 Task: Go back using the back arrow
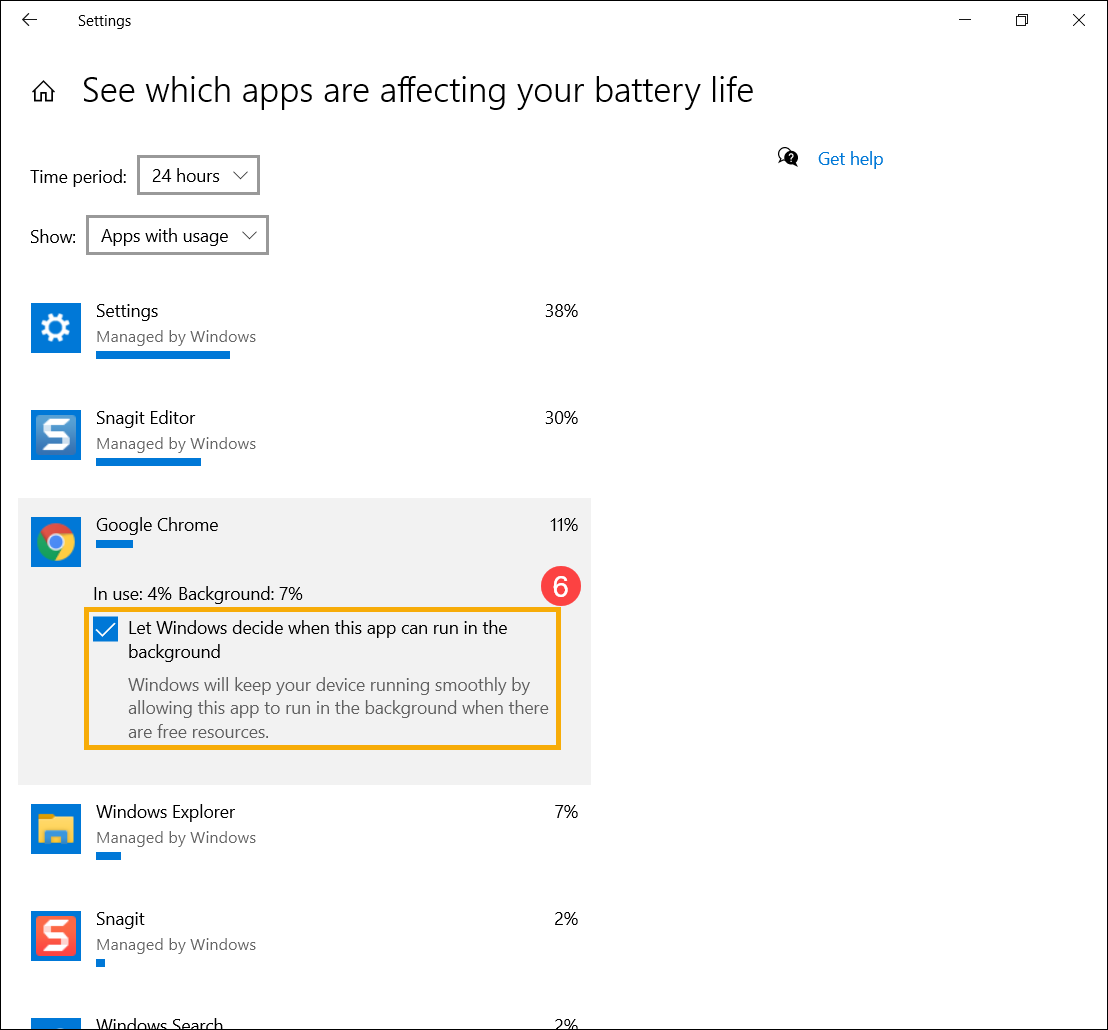tap(29, 20)
